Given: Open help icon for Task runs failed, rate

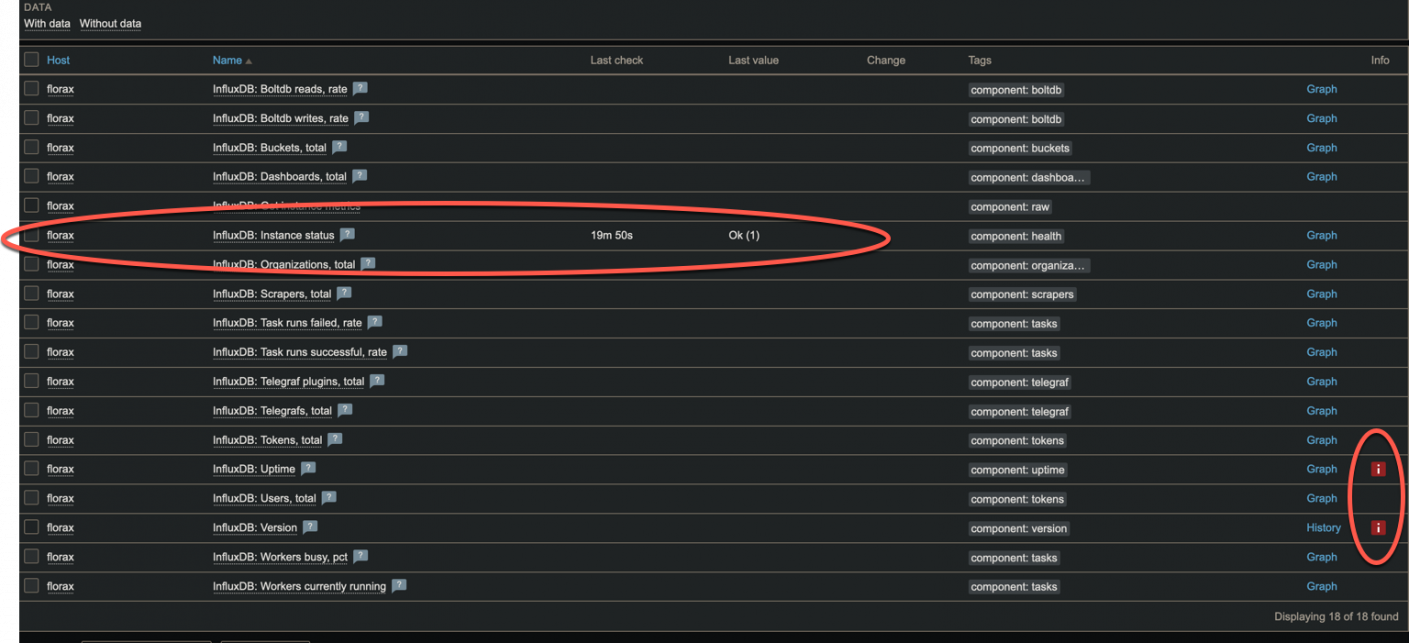Looking at the screenshot, I should click(375, 322).
